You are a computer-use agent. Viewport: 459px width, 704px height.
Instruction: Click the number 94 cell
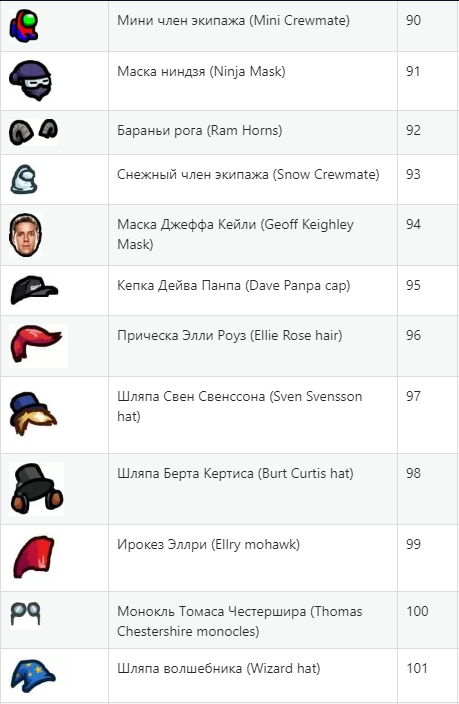(428, 235)
